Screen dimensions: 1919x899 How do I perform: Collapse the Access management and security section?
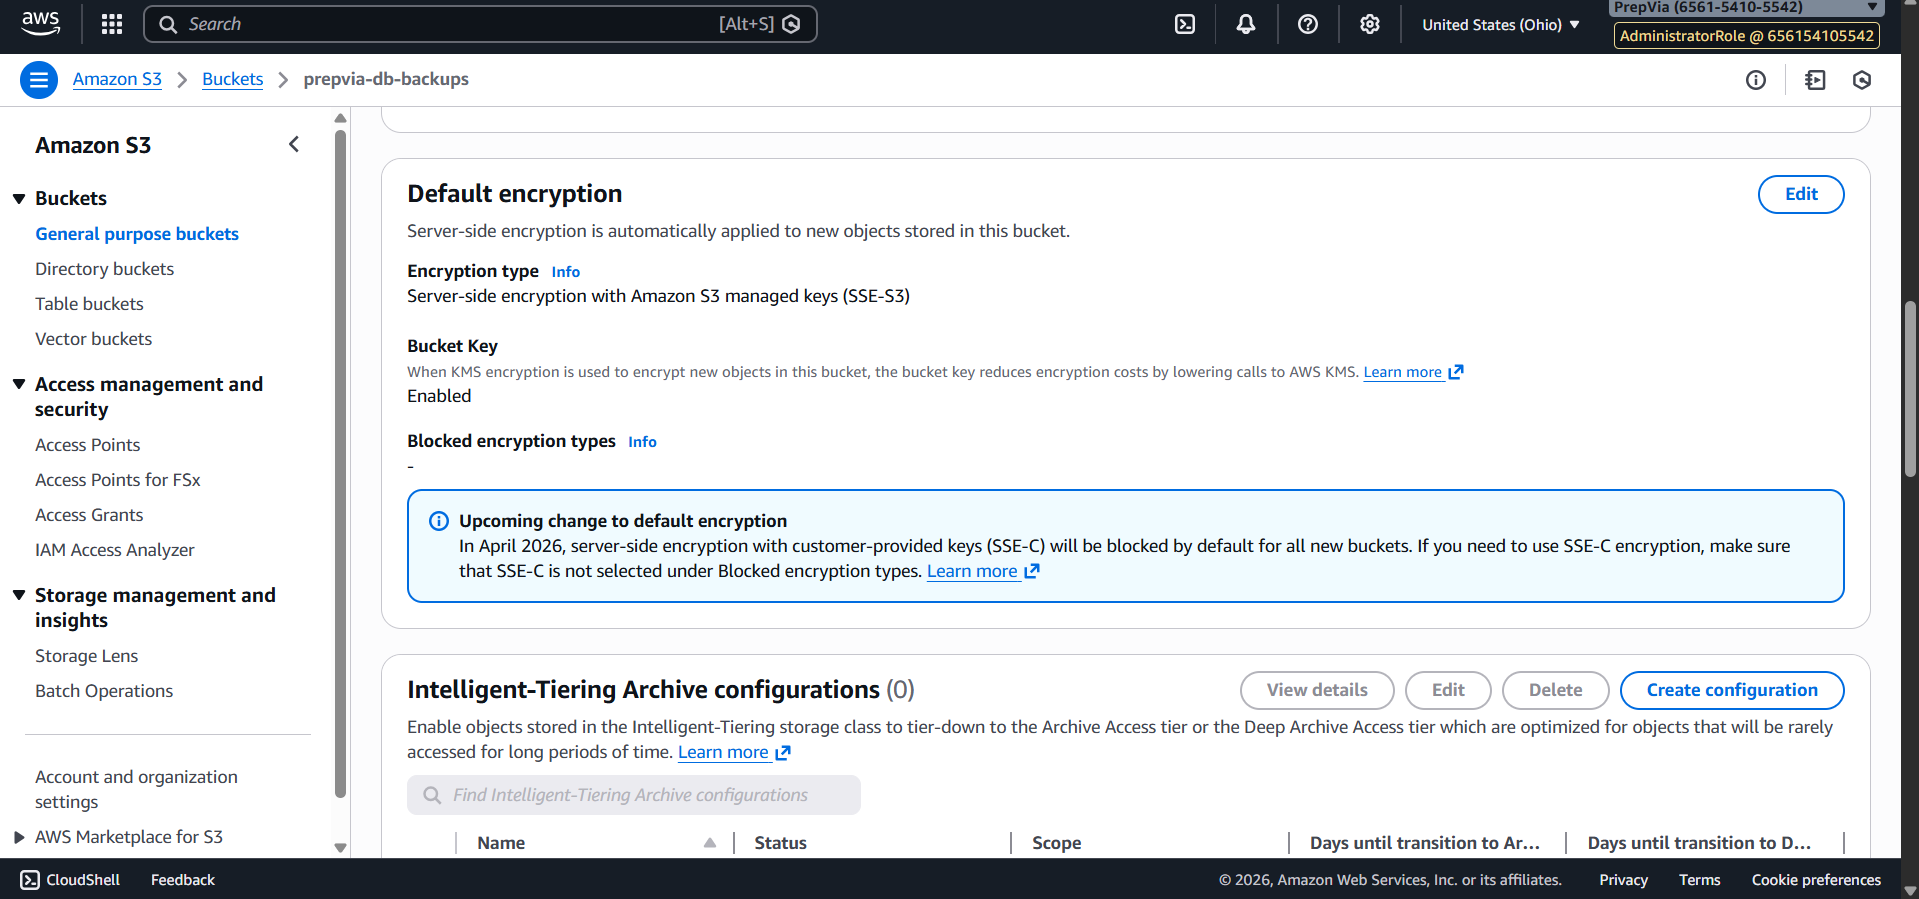tap(19, 384)
